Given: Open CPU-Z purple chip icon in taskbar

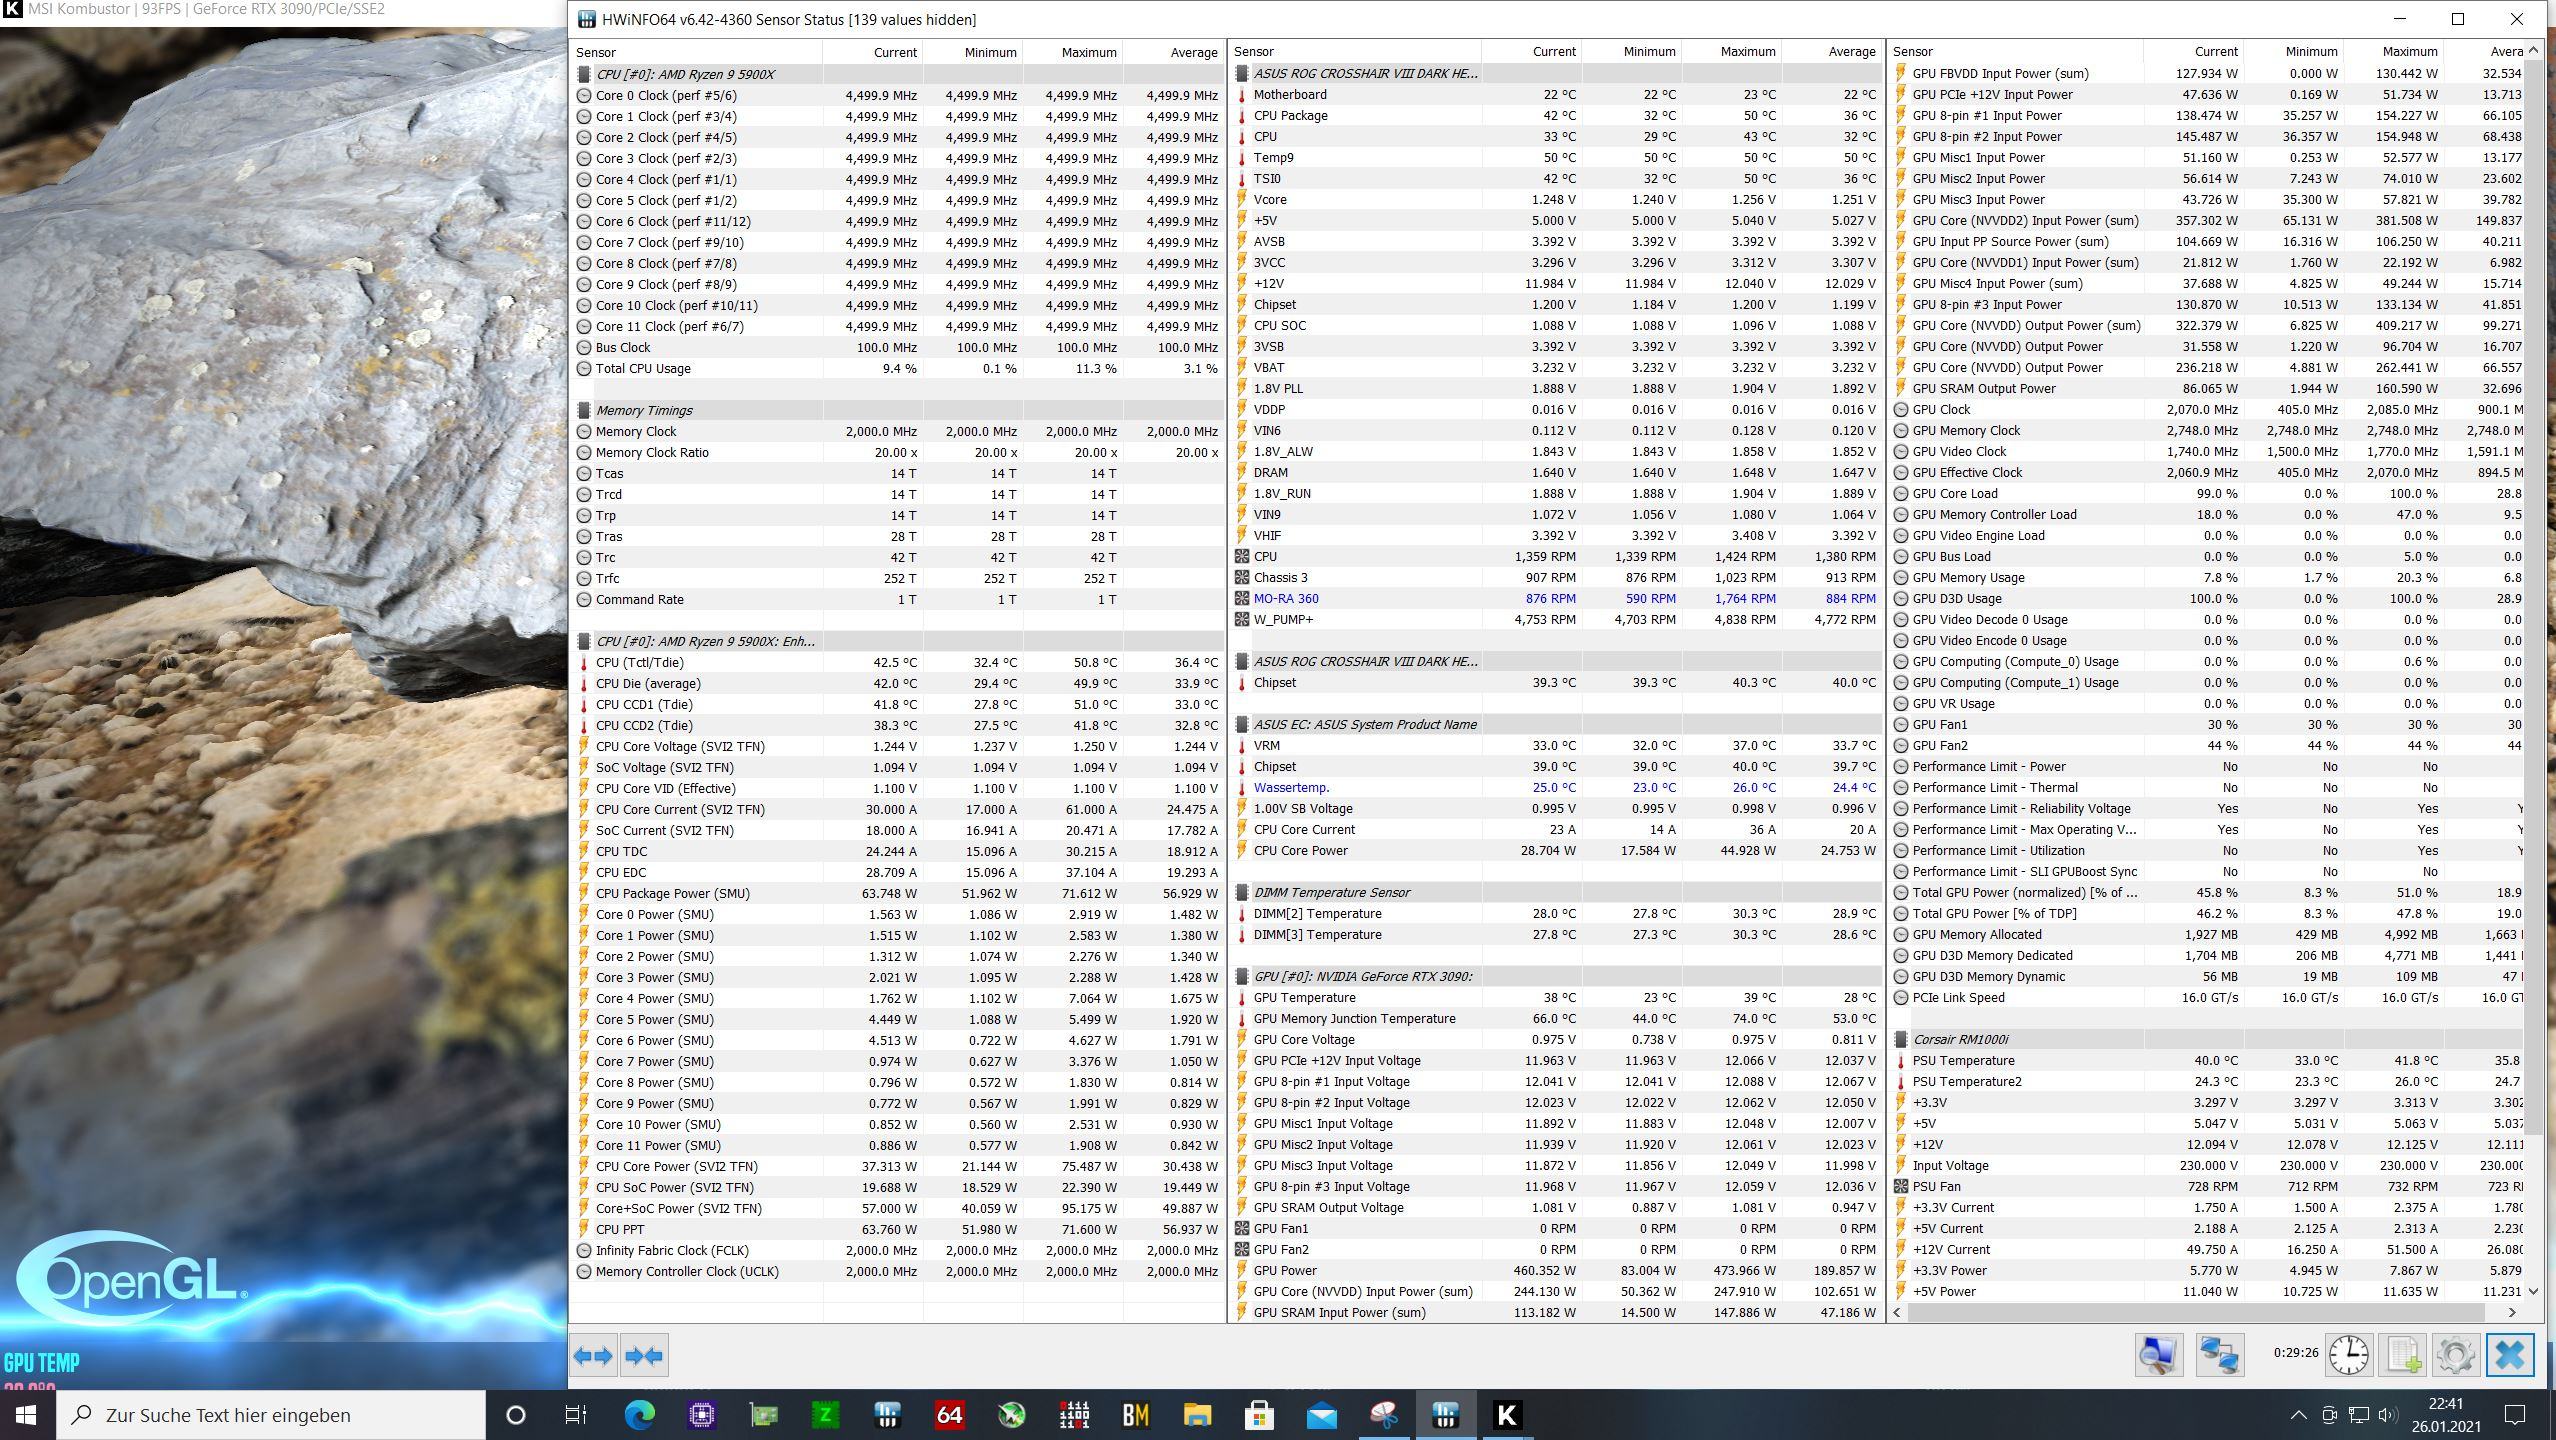Looking at the screenshot, I should (x=702, y=1415).
